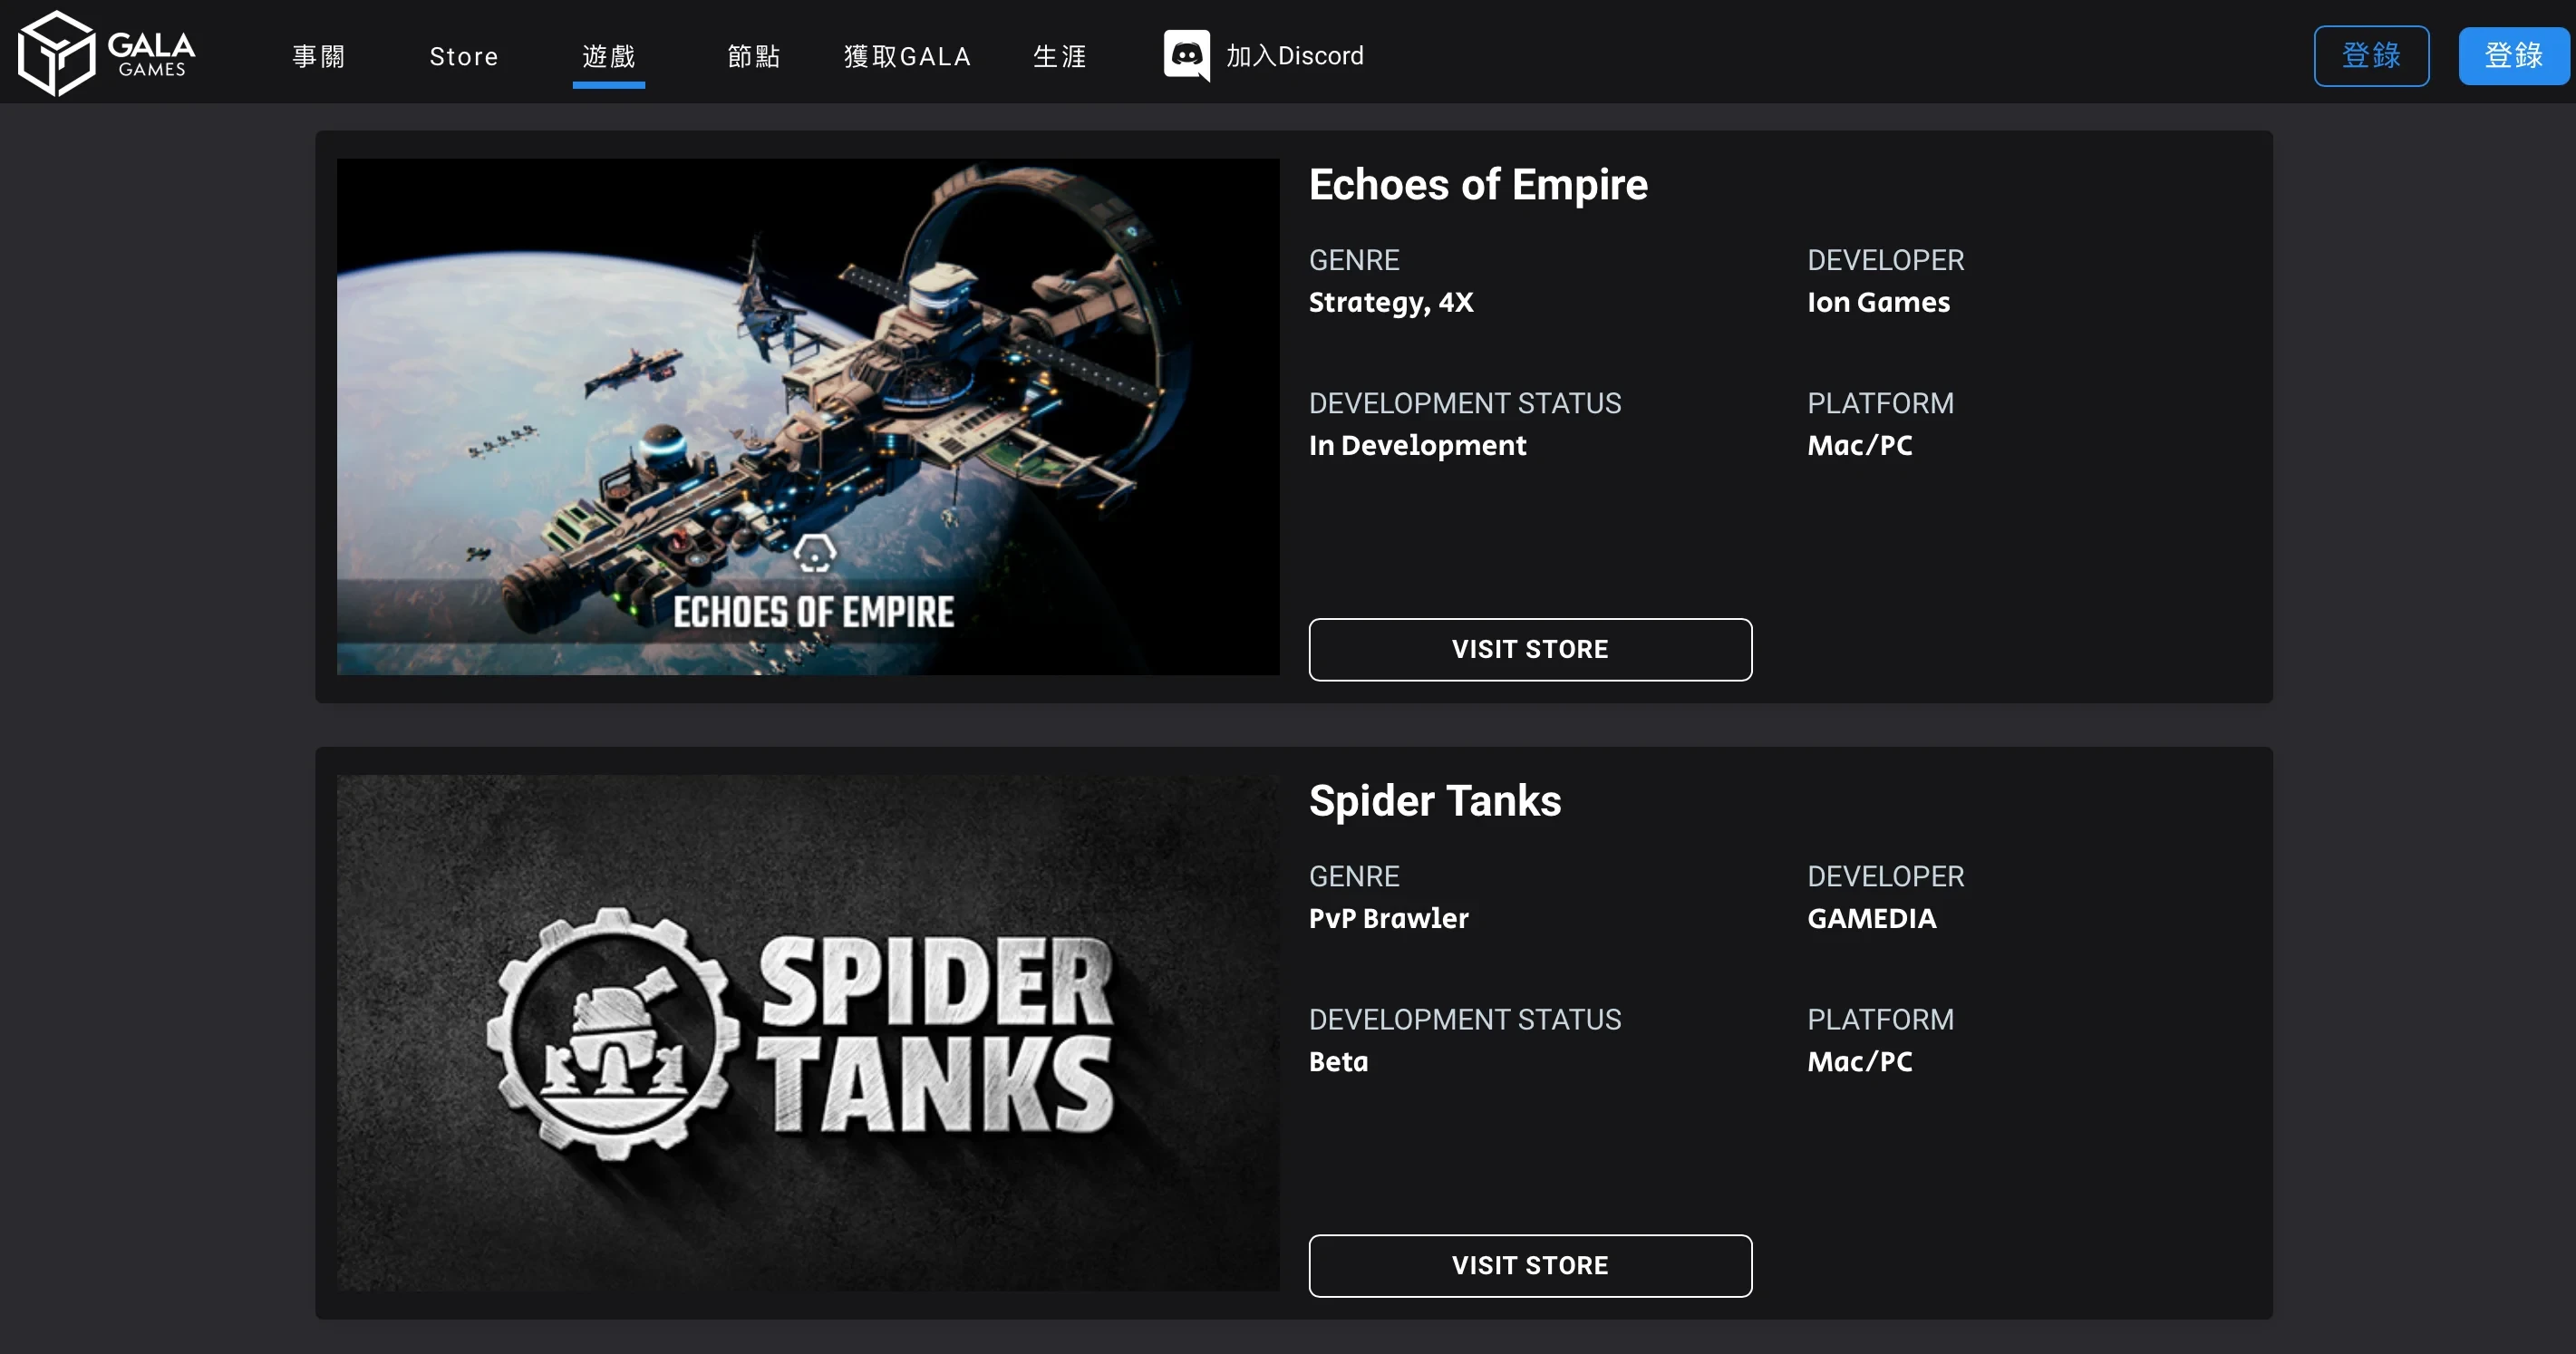Click the GALA GAMES wordmark text
This screenshot has width=2576, height=1354.
152,53
